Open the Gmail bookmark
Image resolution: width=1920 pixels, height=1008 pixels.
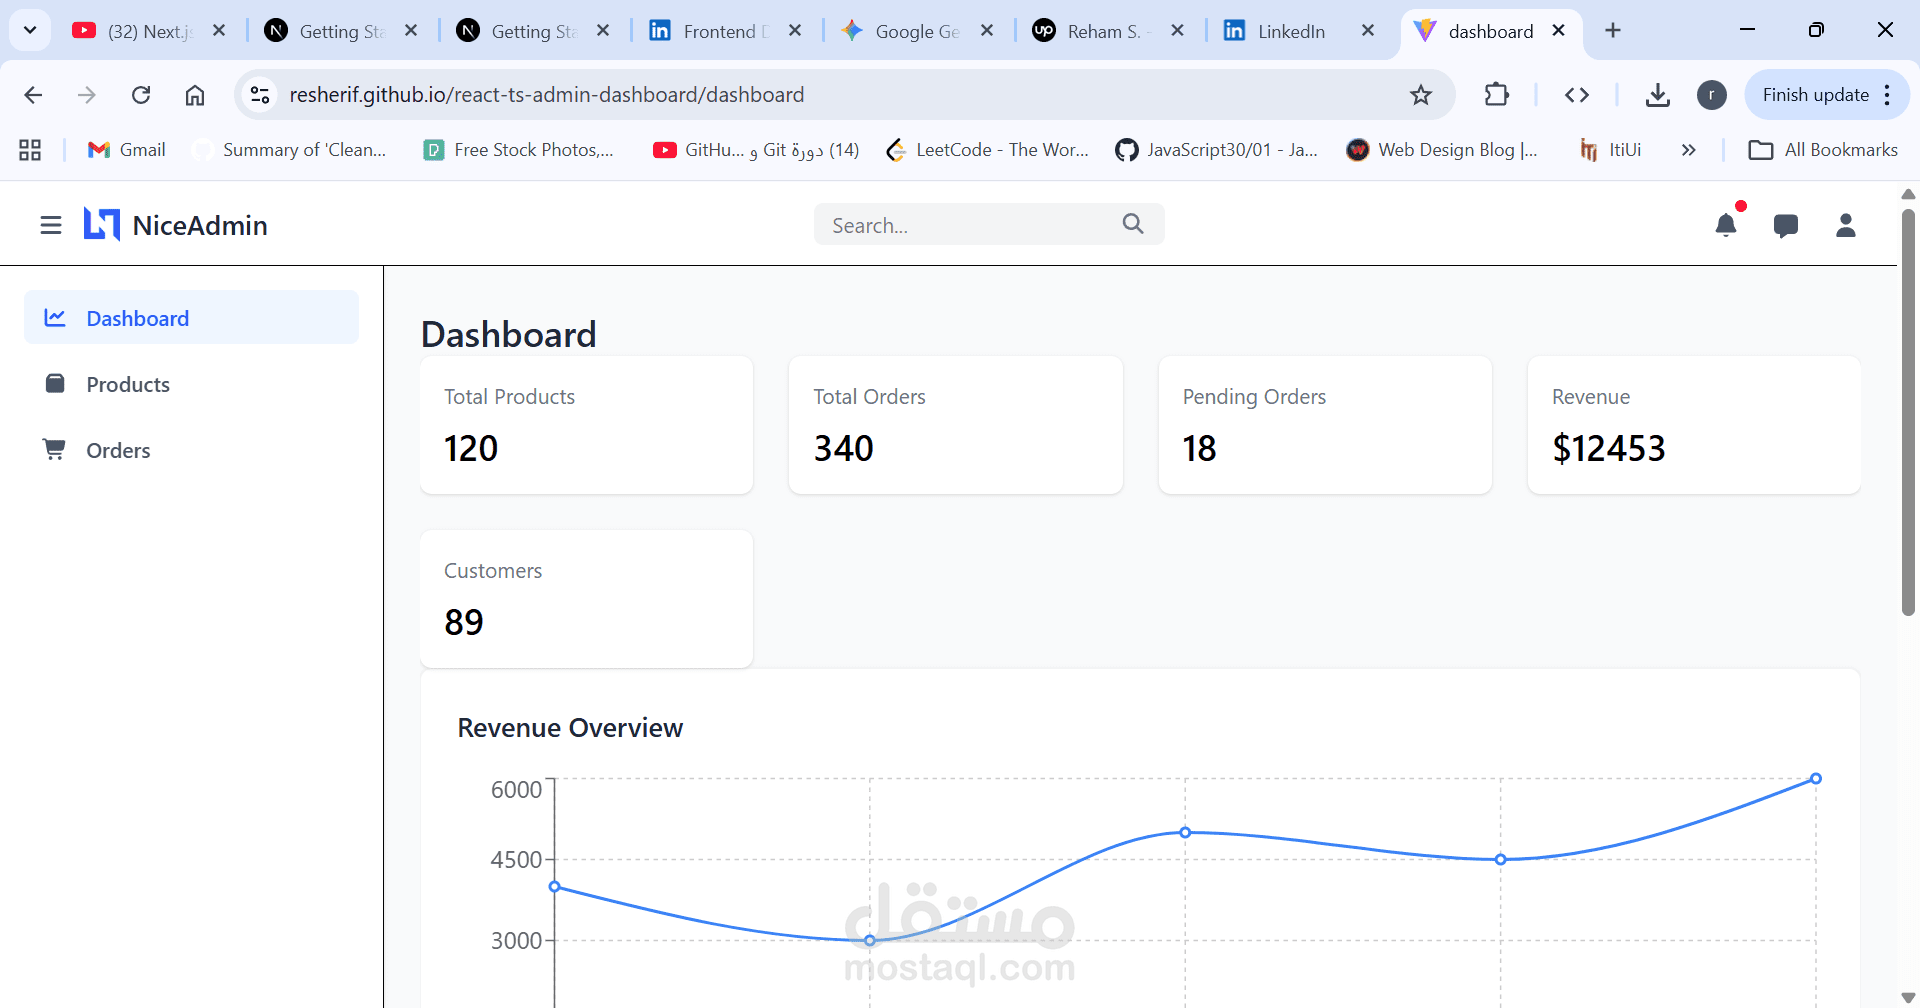(127, 150)
